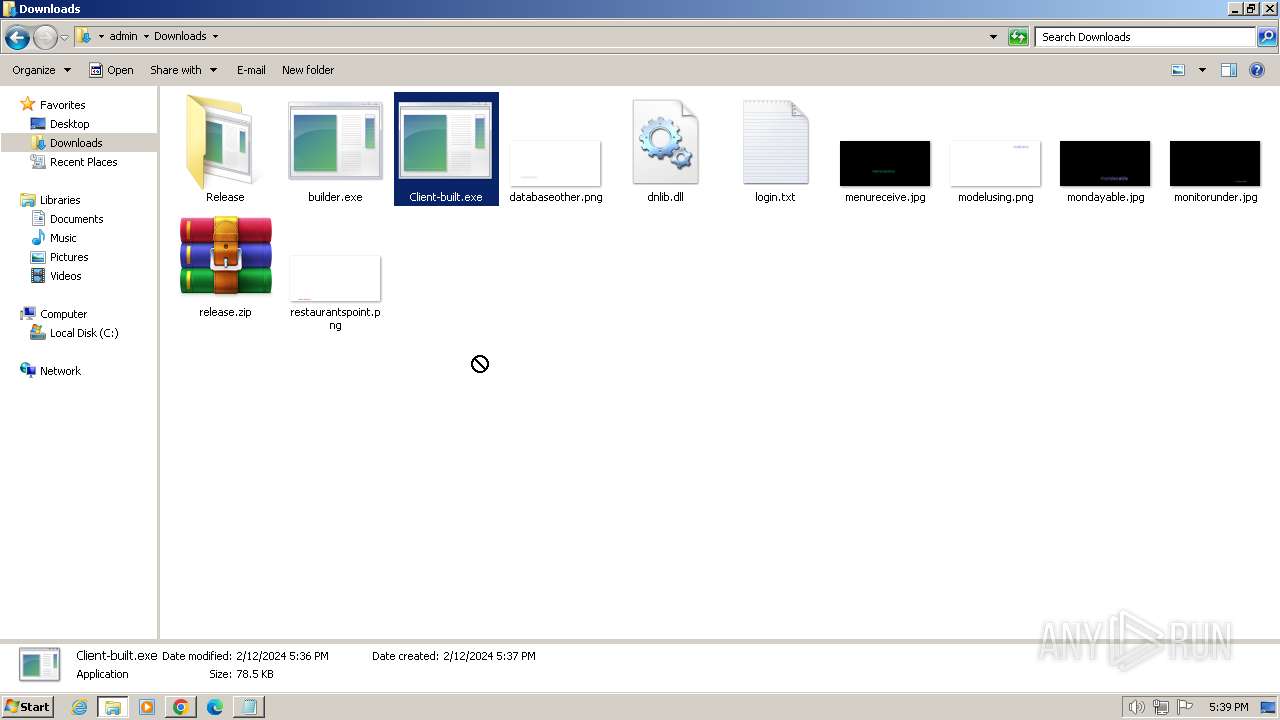Launch Windows Media Player from taskbar

[x=147, y=707]
